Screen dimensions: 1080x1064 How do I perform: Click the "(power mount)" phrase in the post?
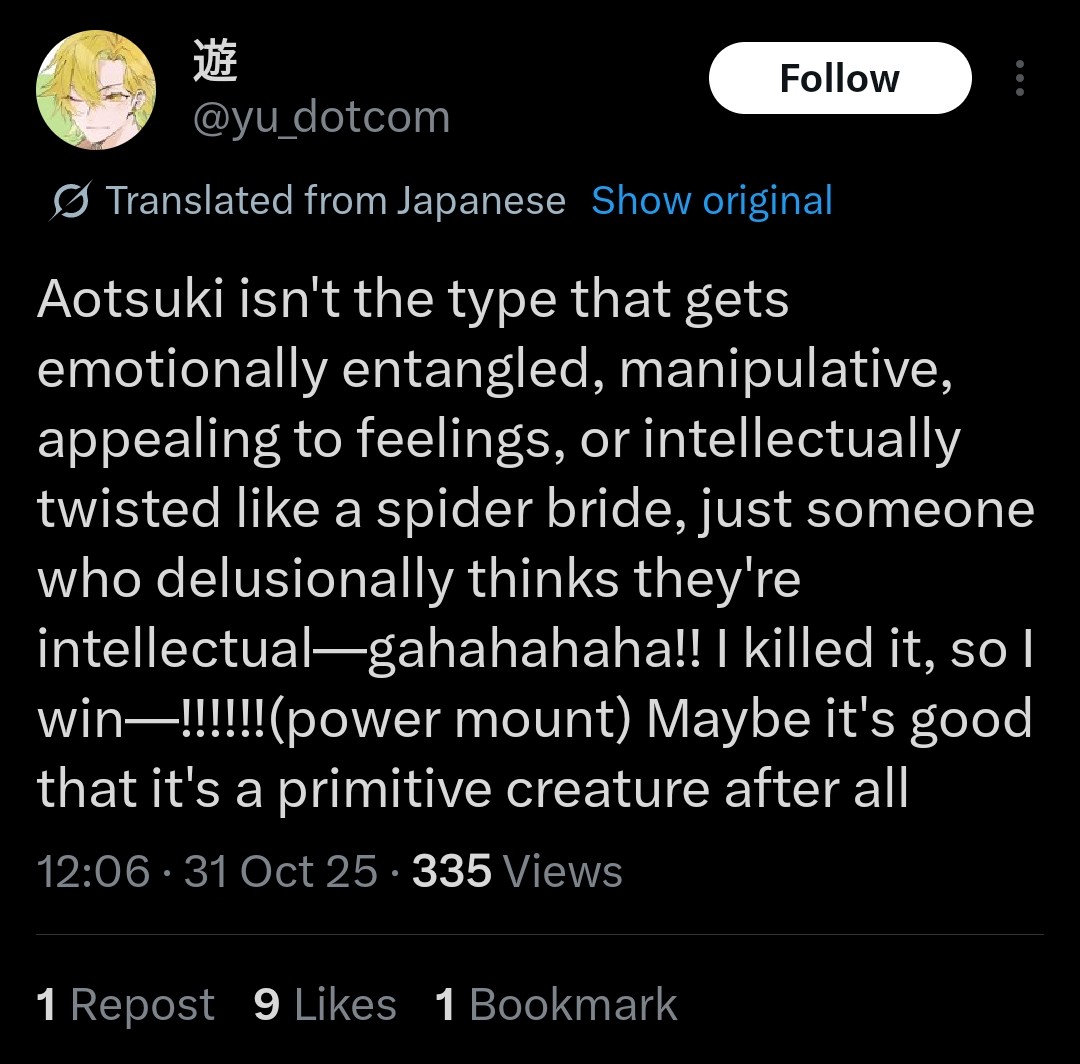[x=450, y=720]
